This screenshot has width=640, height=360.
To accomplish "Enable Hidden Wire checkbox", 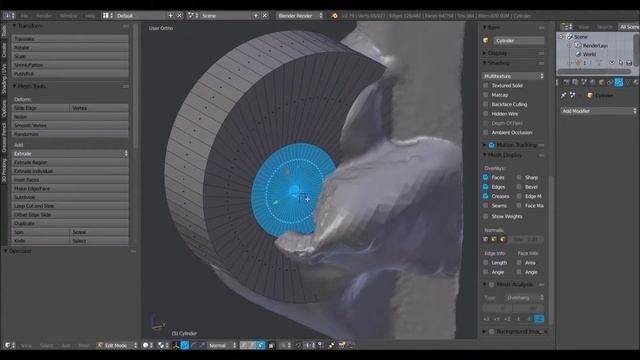I will pos(486,113).
